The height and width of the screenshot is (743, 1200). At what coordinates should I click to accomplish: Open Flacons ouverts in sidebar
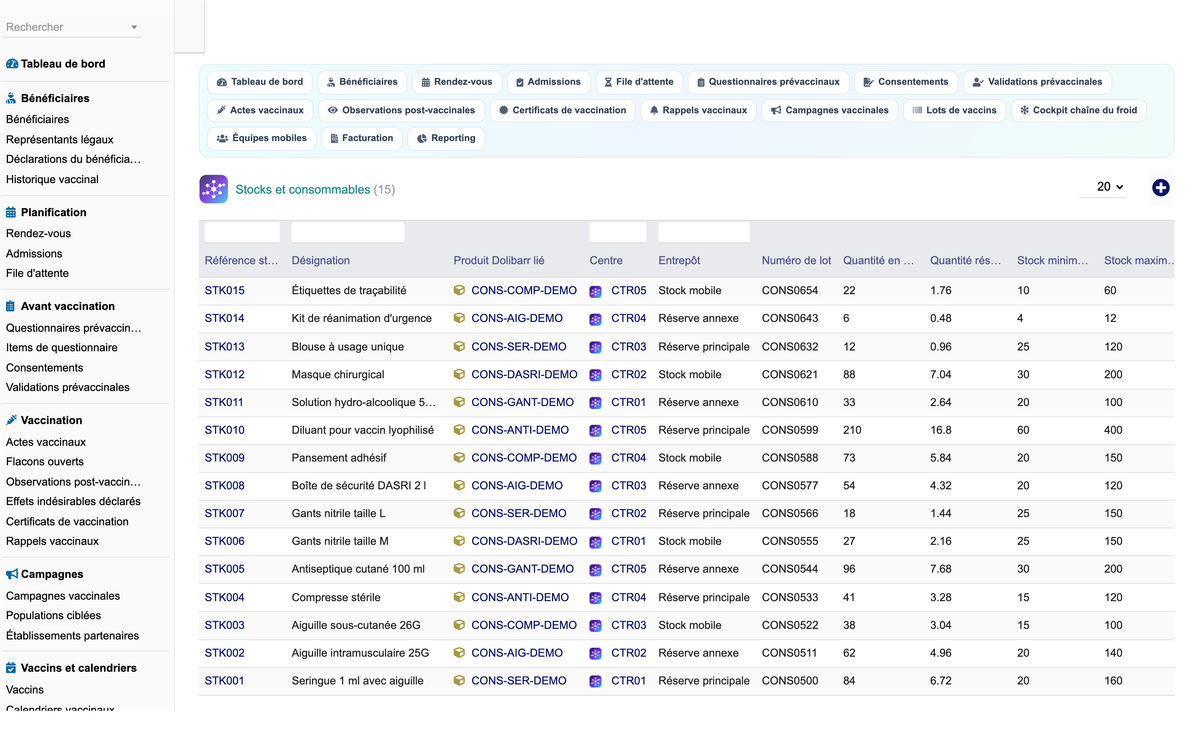pos(45,462)
